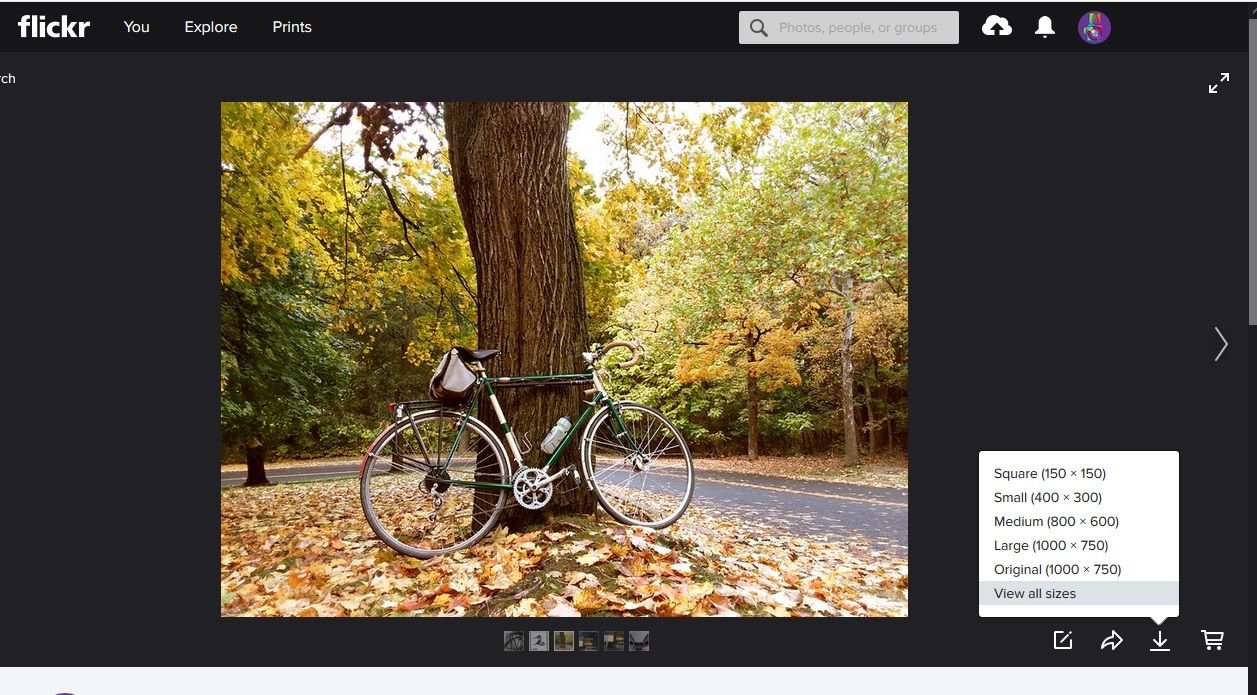Download Medium (800 × 600) size
The image size is (1257, 695).
1079,521
